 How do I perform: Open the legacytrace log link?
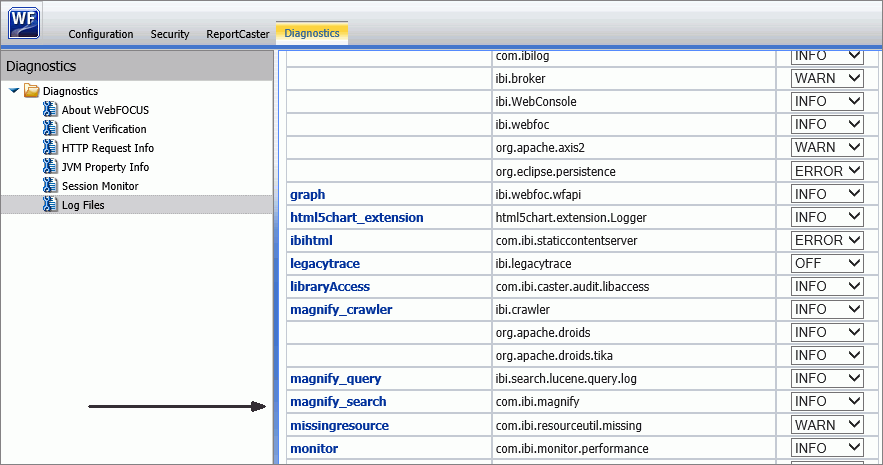coord(325,263)
